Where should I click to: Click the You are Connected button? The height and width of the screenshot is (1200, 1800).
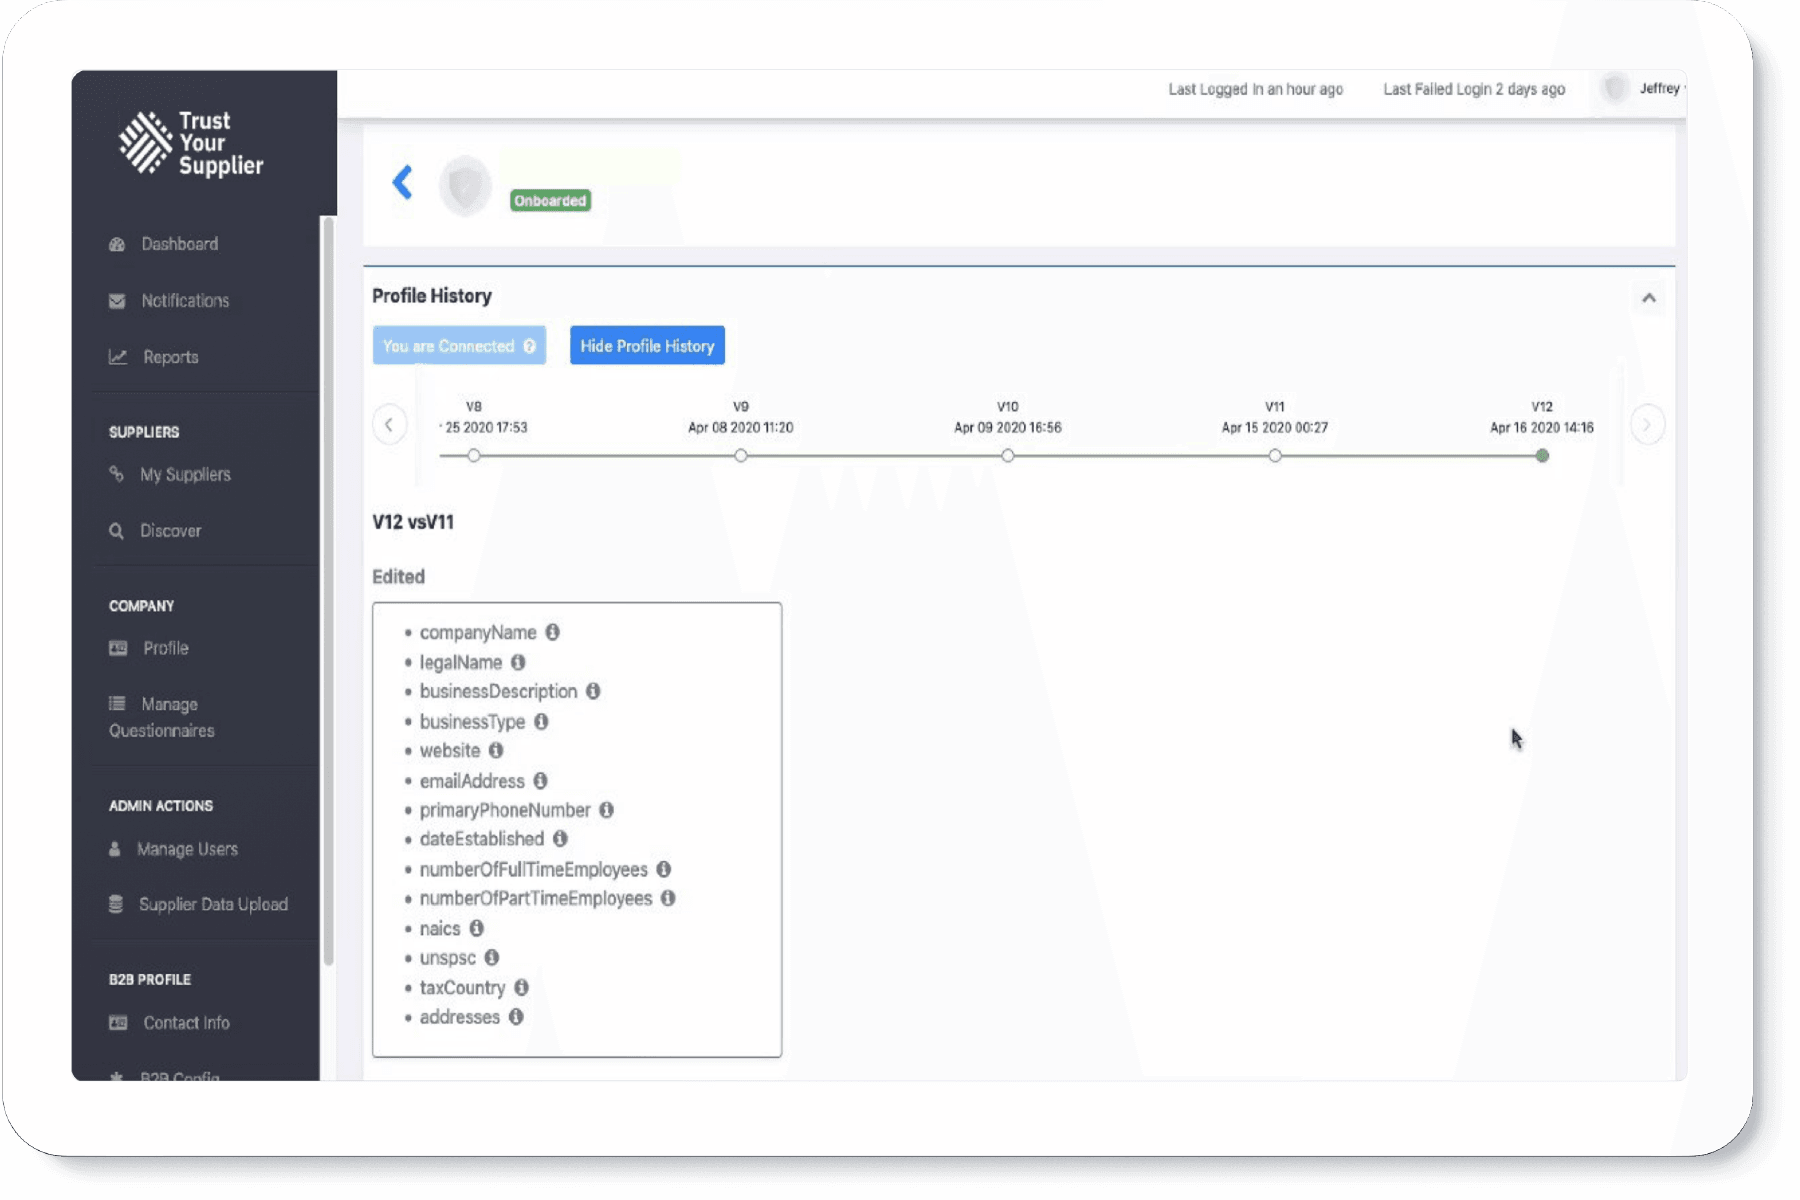(x=459, y=345)
